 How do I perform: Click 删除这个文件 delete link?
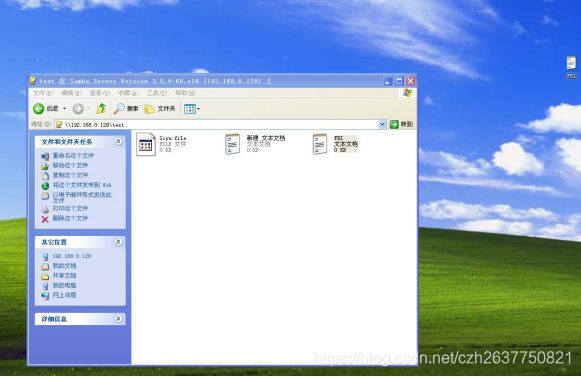[x=70, y=218]
